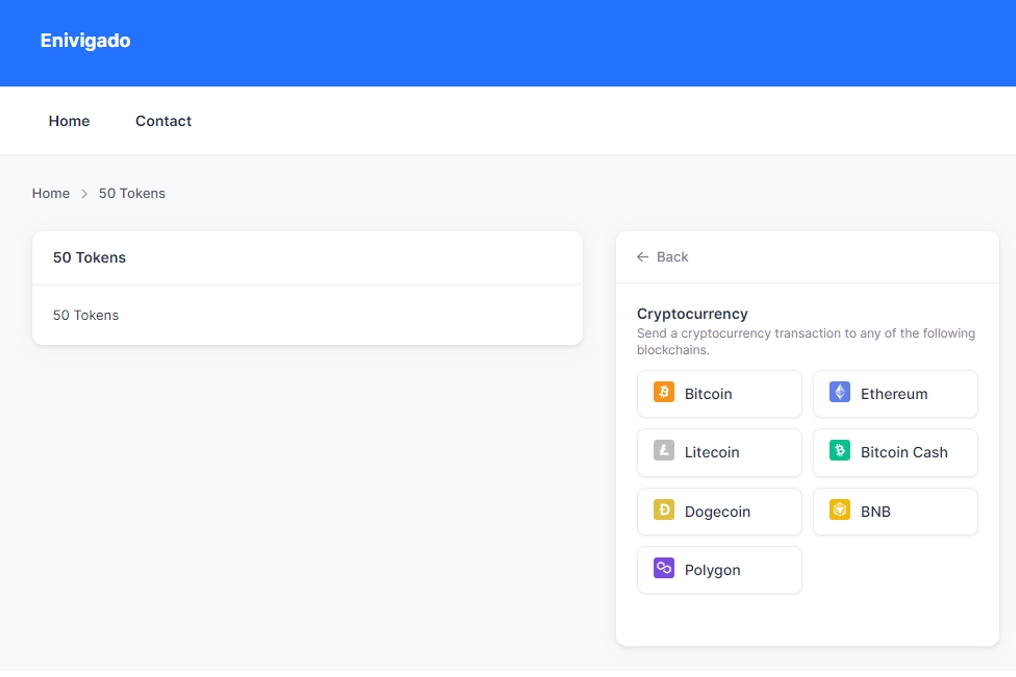
Task: Click the 50 Tokens product description text
Action: 86,315
